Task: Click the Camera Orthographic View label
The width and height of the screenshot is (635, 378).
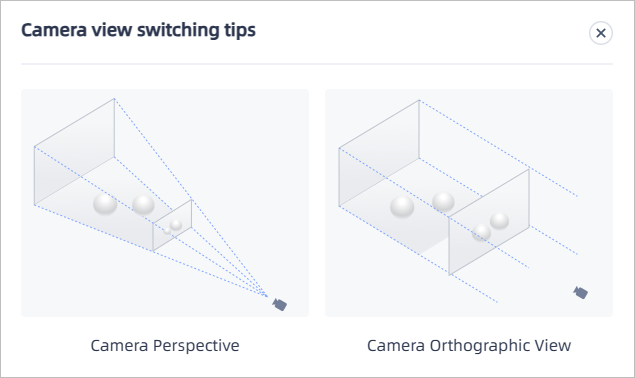Action: pyautogui.click(x=469, y=346)
